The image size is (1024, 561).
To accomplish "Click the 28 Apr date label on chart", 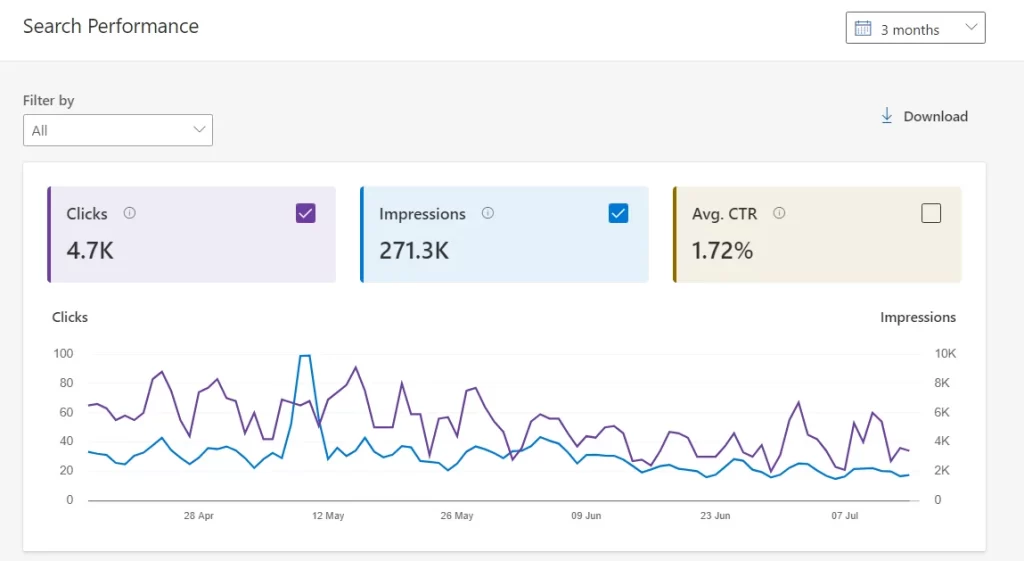I will pyautogui.click(x=199, y=516).
